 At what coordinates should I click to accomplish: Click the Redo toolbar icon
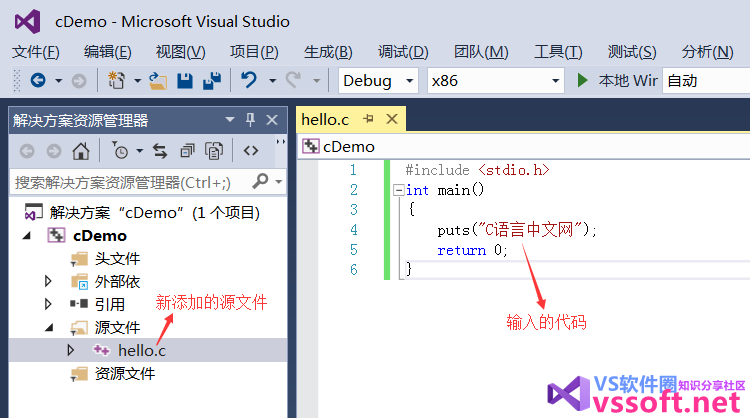click(293, 80)
